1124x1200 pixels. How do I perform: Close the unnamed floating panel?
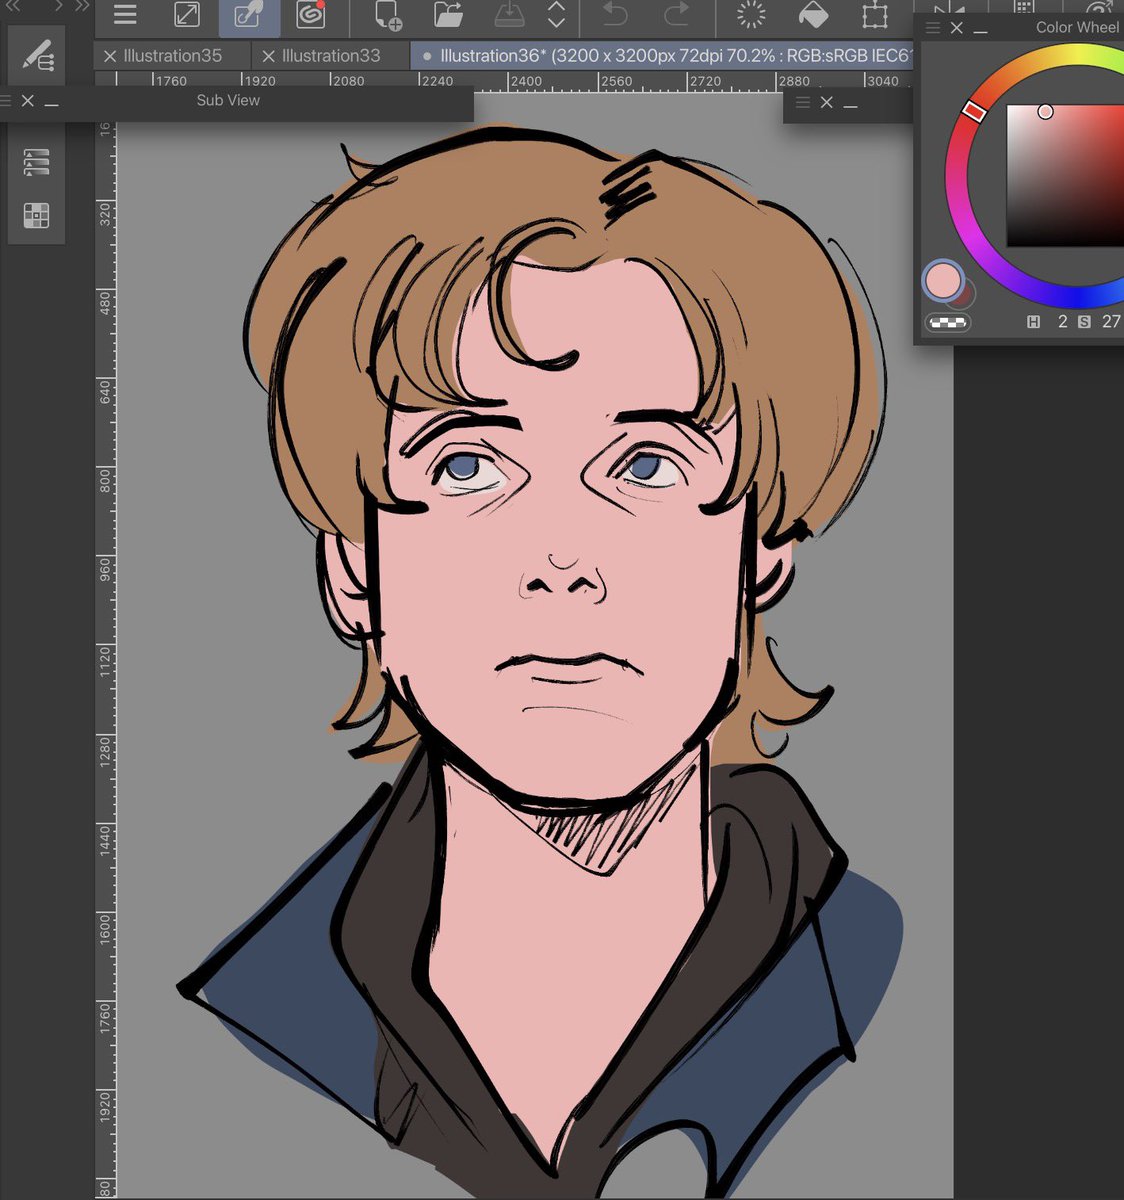[x=827, y=102]
